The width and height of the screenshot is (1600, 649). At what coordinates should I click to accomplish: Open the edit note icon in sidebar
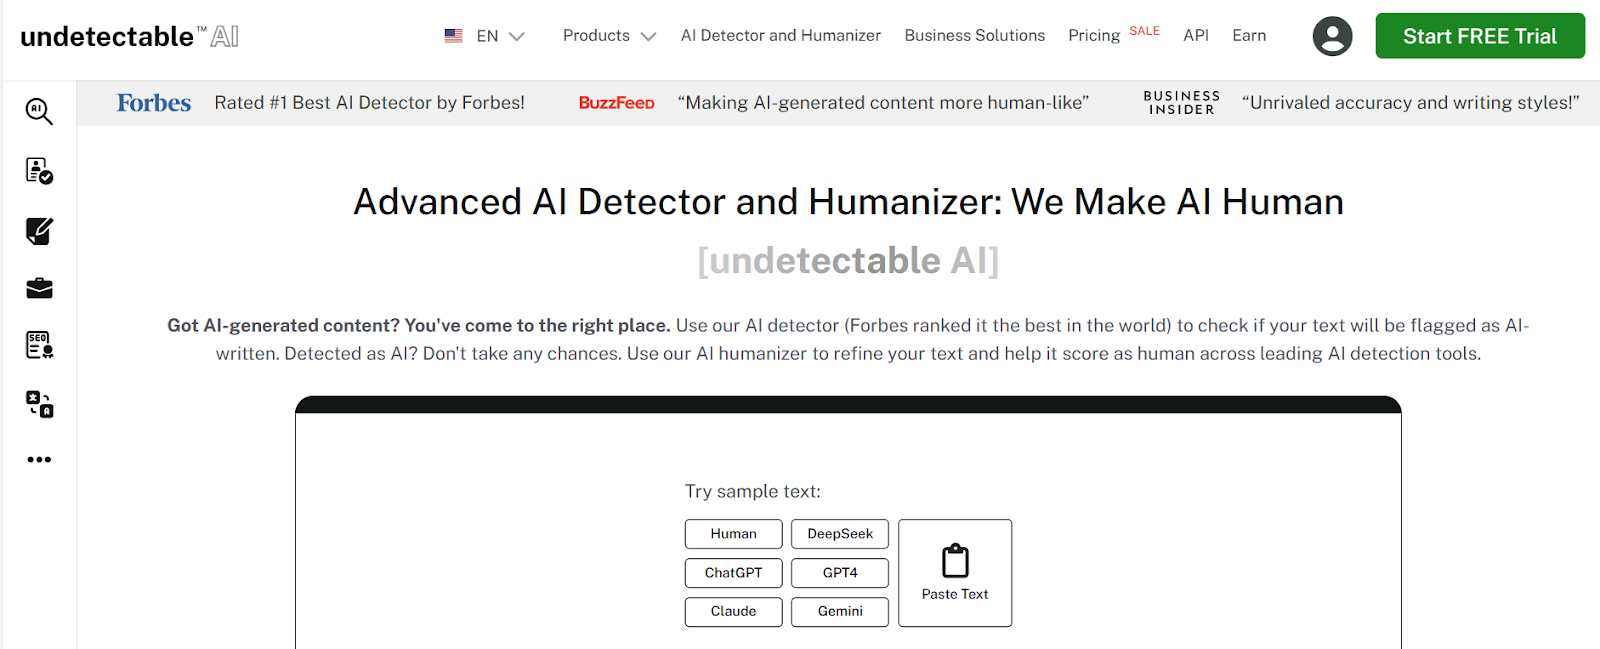pos(39,231)
